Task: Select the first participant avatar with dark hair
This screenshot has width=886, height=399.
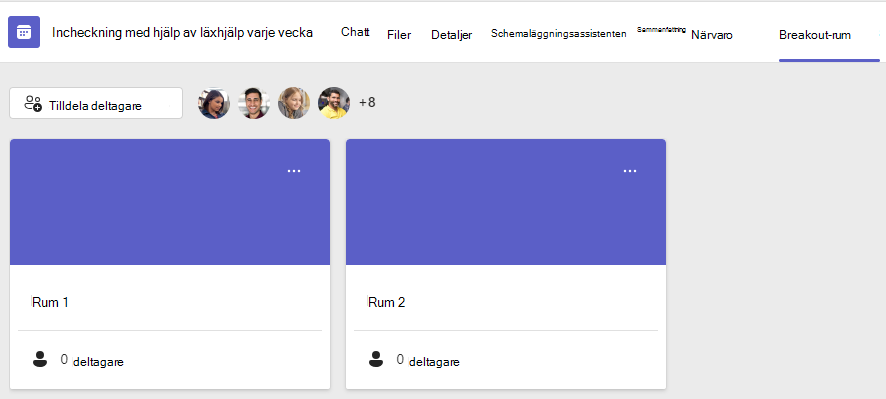Action: point(214,103)
